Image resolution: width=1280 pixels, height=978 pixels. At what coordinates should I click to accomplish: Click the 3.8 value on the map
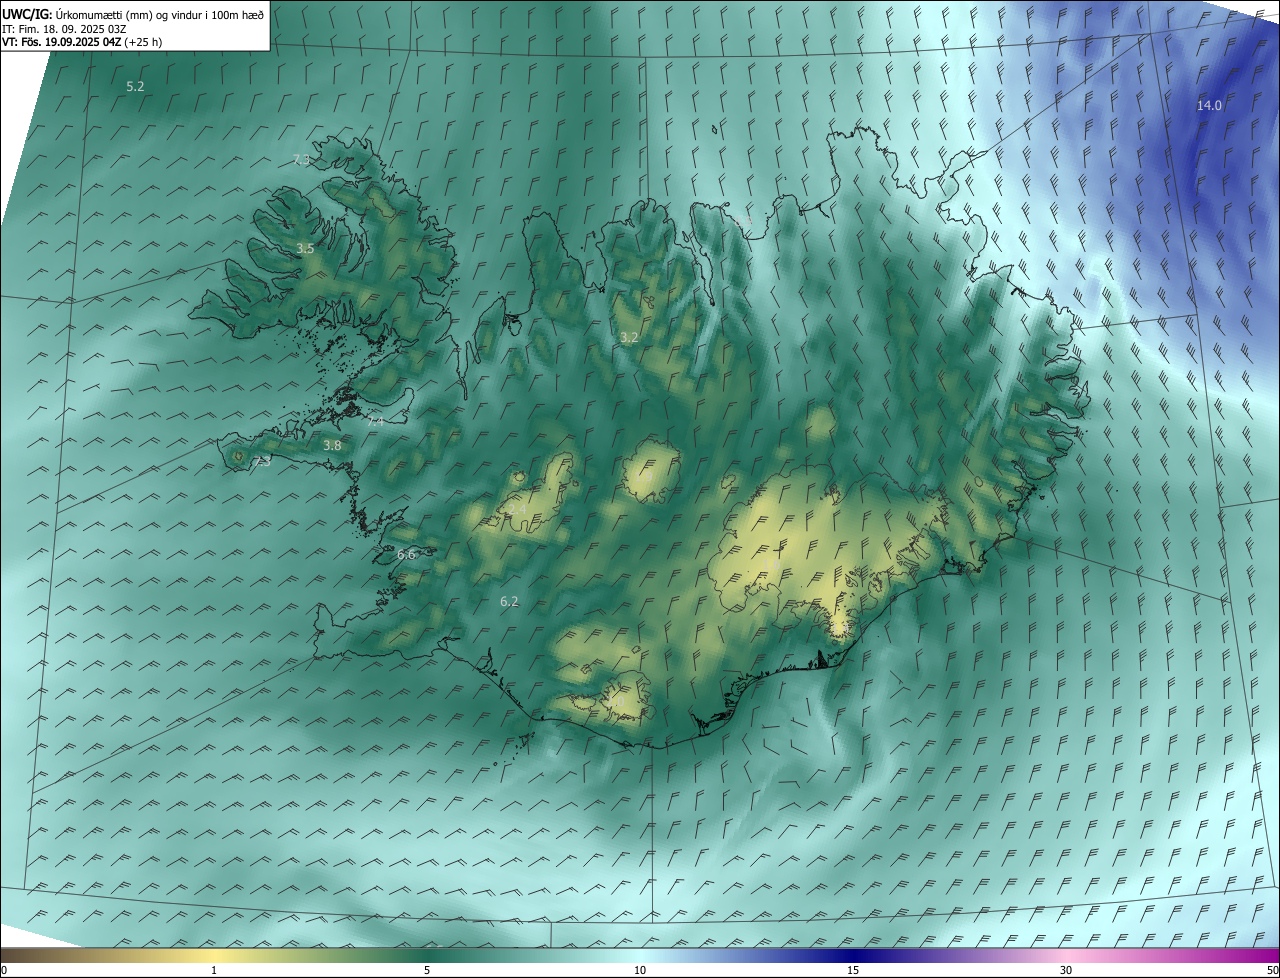click(333, 446)
